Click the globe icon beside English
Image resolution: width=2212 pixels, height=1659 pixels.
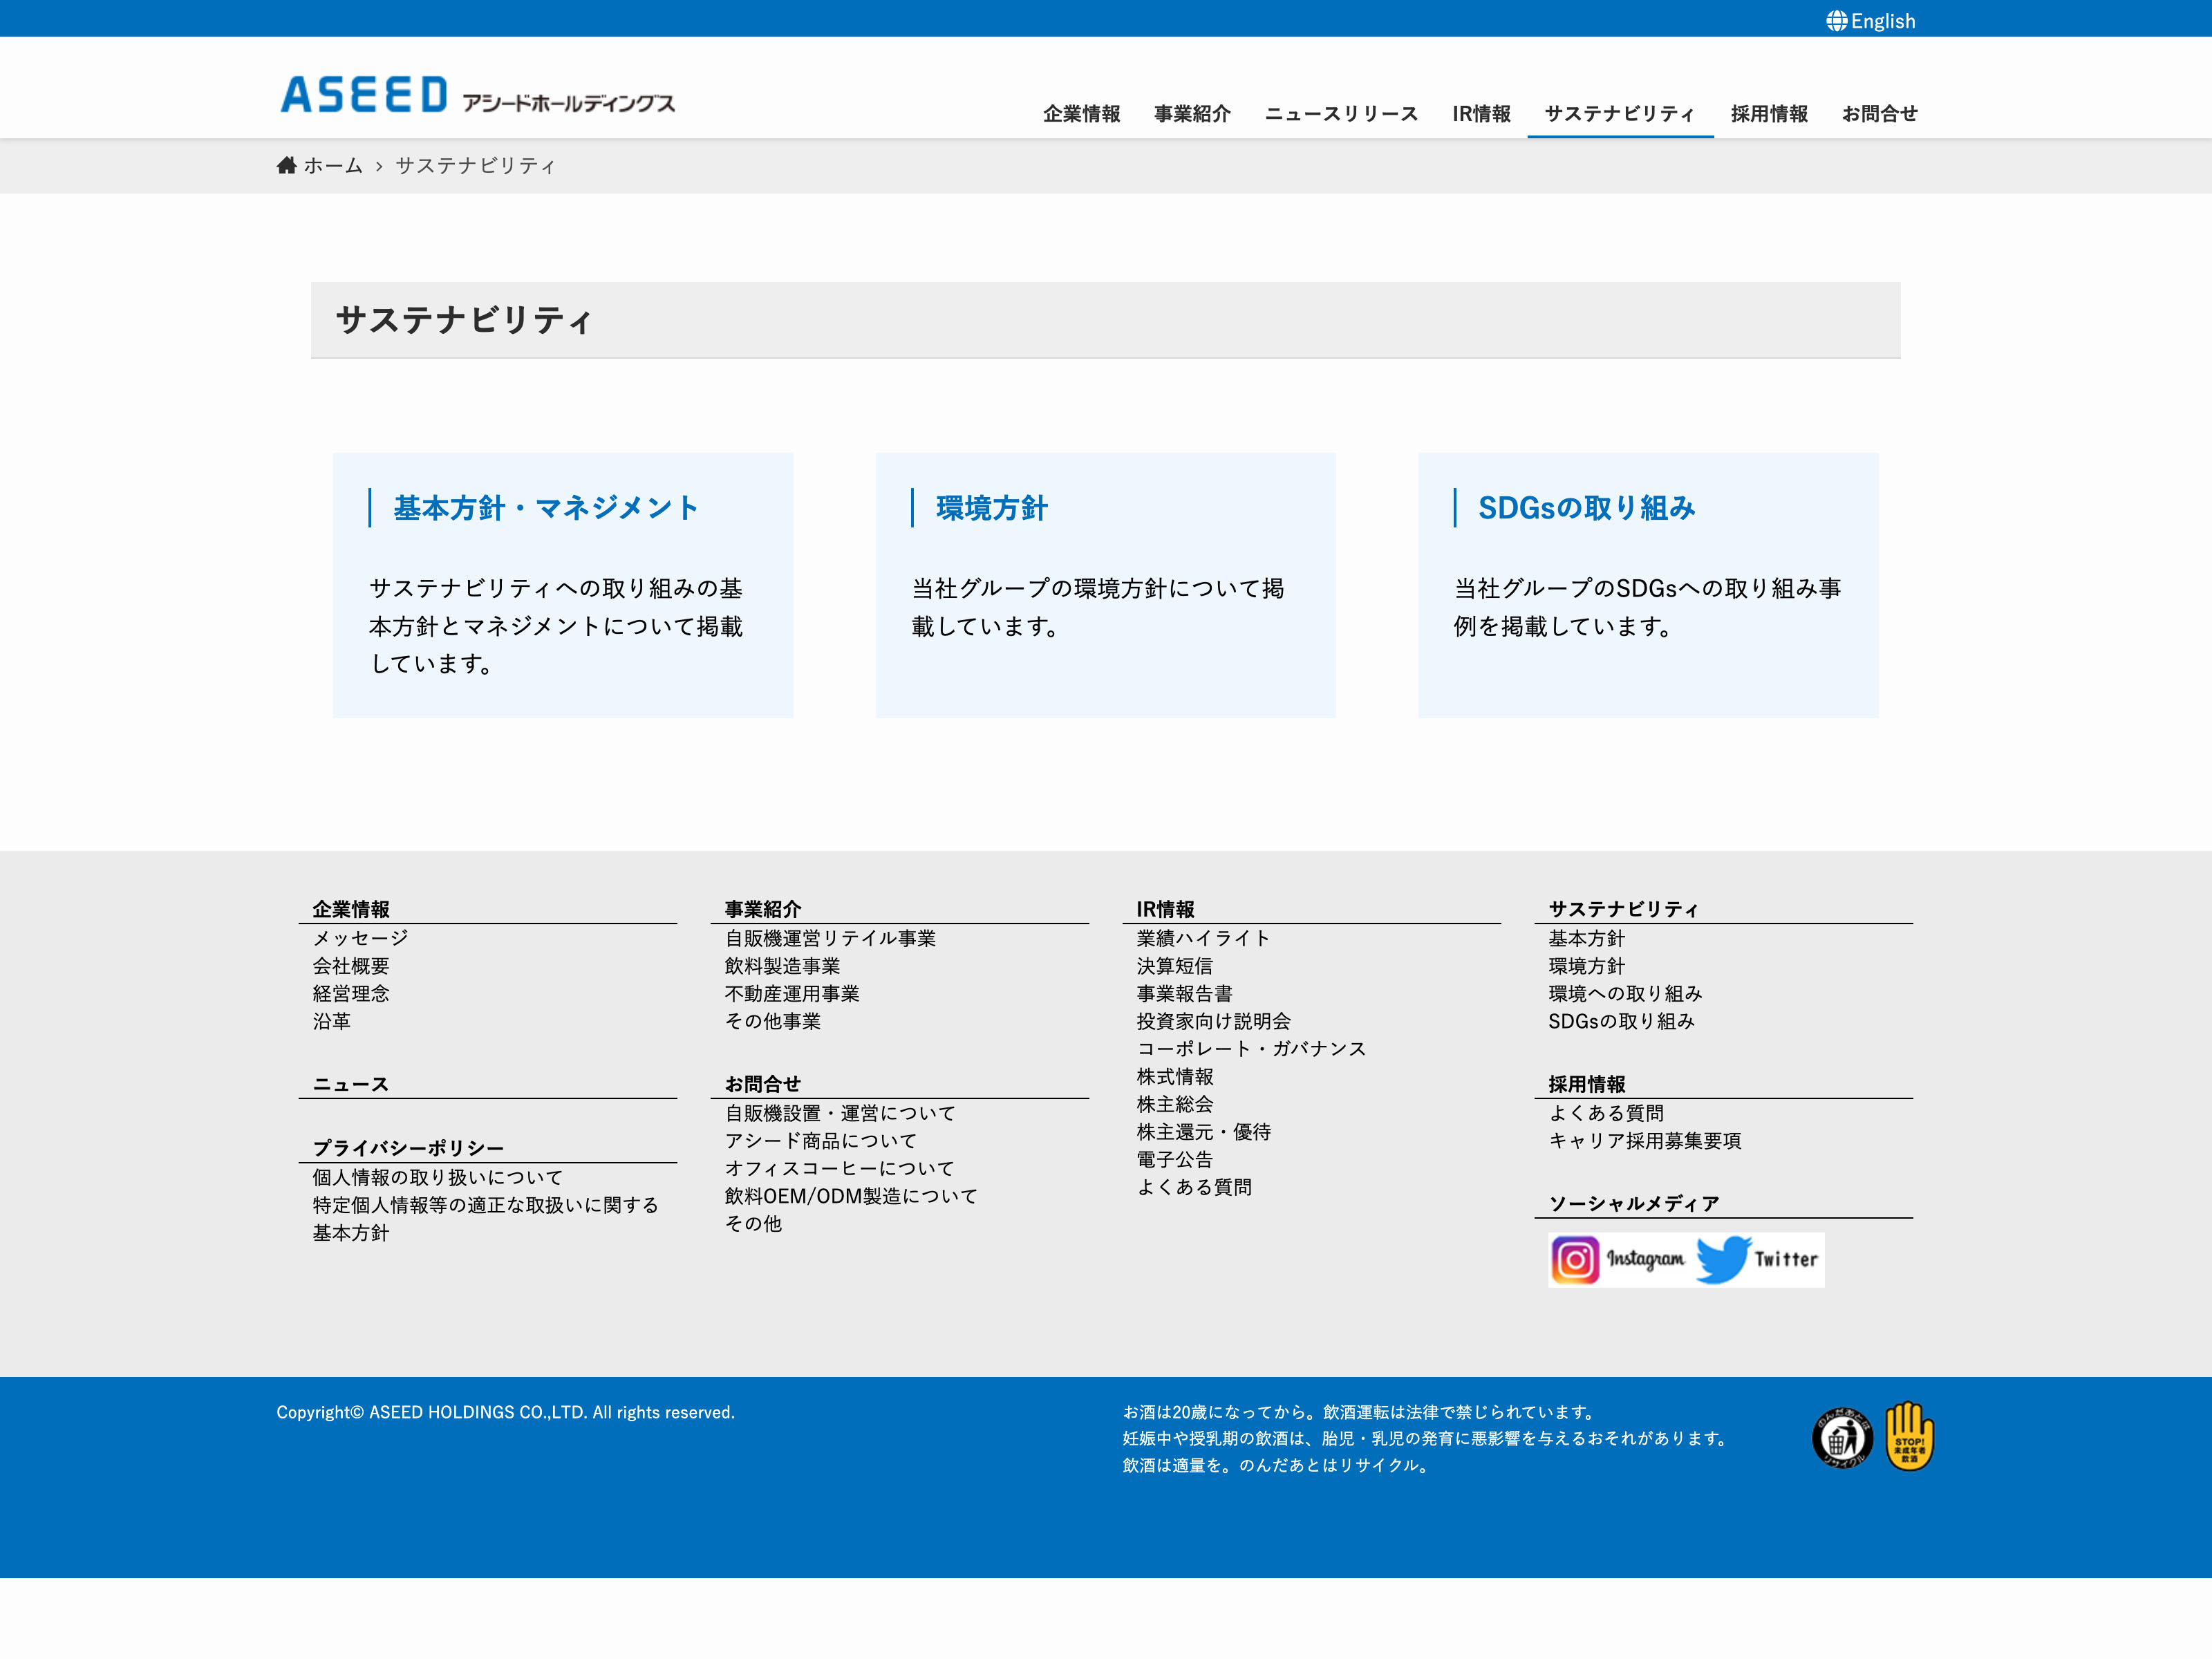(1836, 21)
